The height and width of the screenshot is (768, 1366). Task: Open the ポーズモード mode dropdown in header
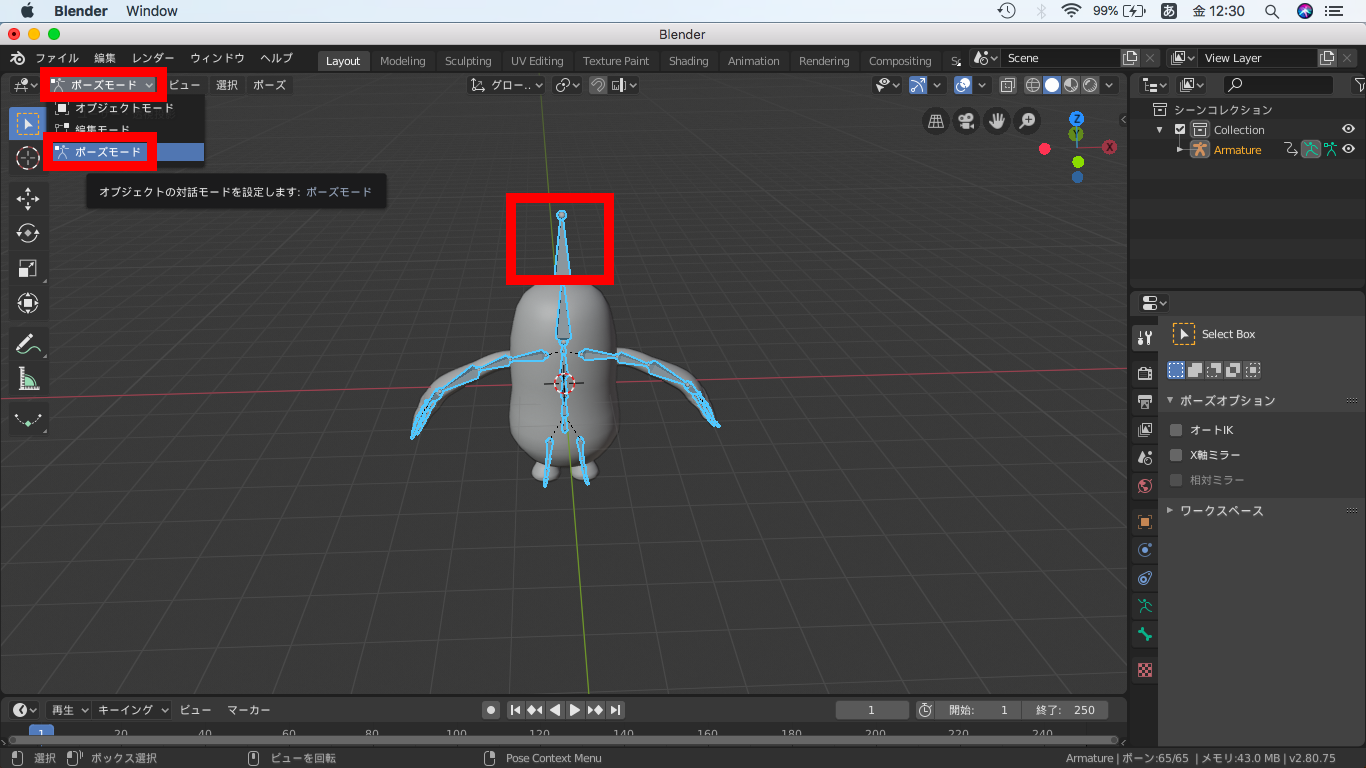pyautogui.click(x=104, y=85)
